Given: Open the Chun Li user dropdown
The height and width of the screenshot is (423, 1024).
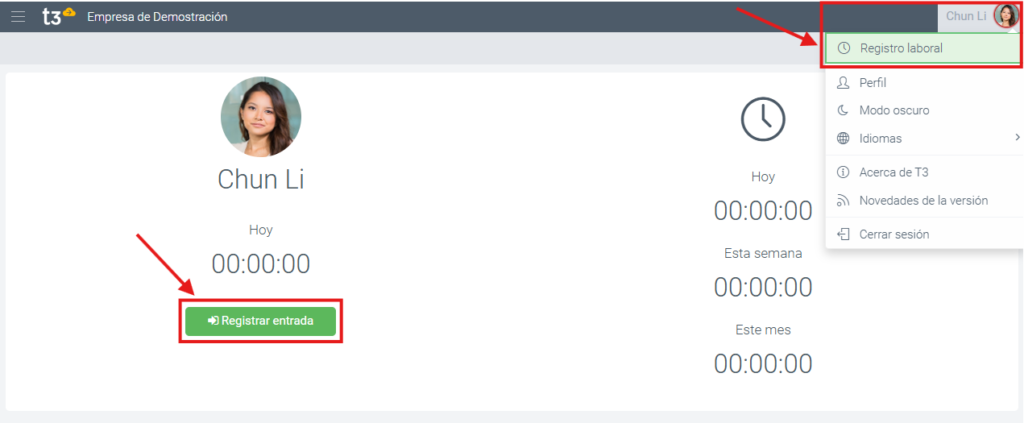Looking at the screenshot, I should tap(965, 16).
